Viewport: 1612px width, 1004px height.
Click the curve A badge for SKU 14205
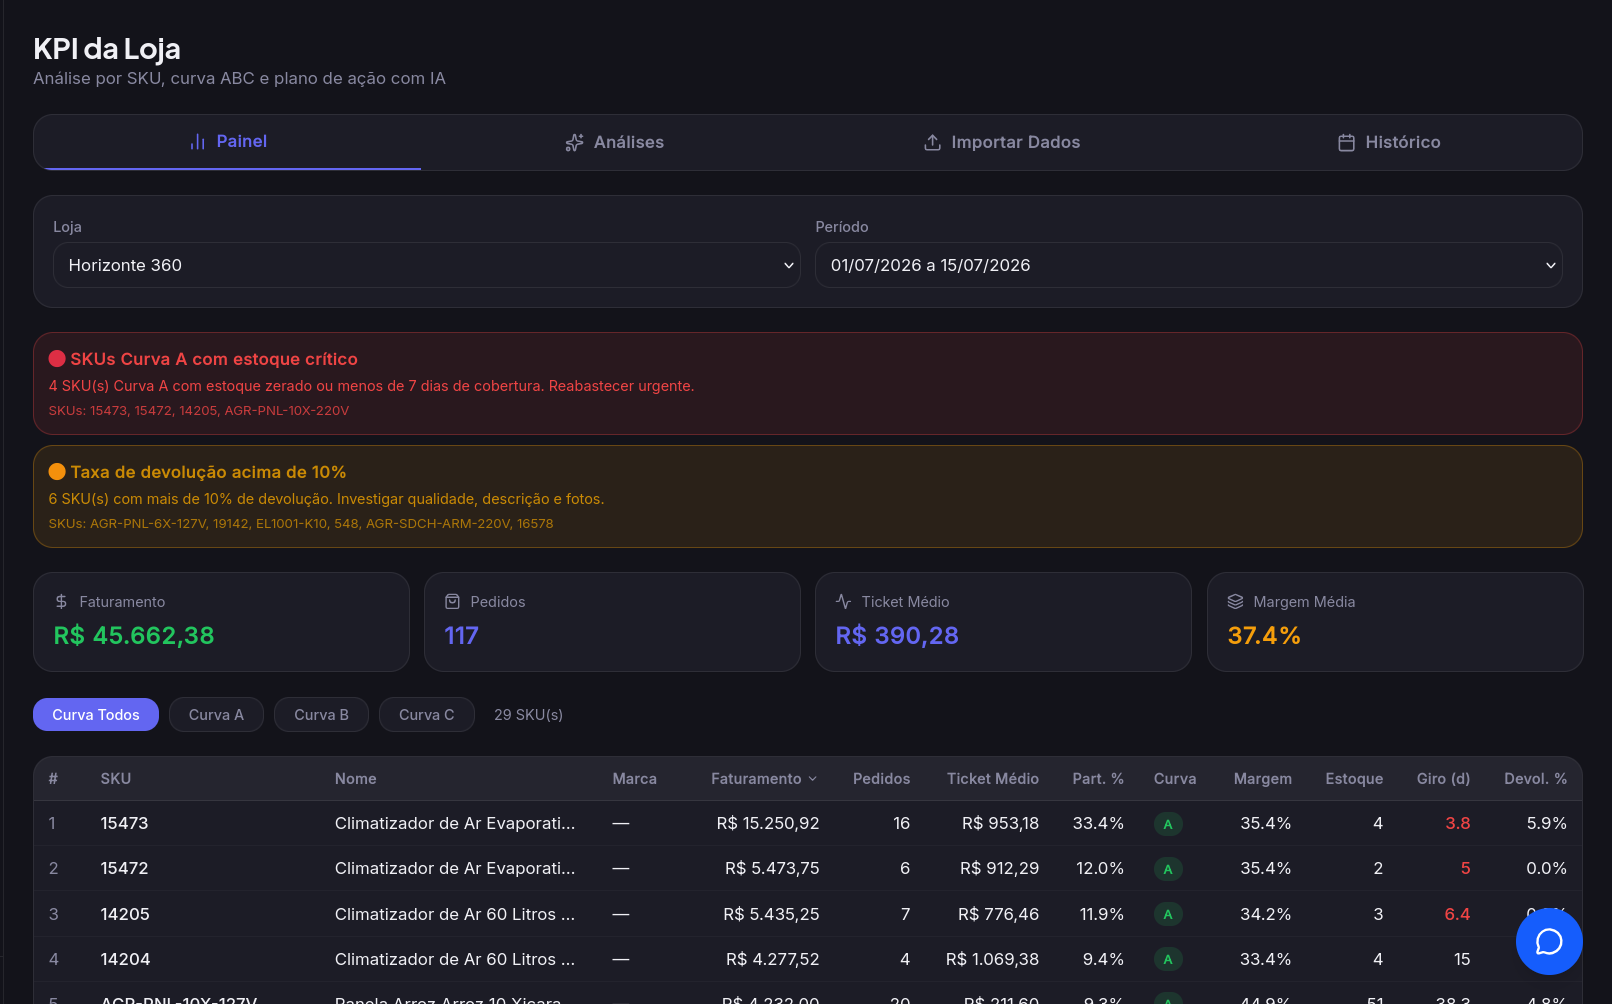point(1168,915)
